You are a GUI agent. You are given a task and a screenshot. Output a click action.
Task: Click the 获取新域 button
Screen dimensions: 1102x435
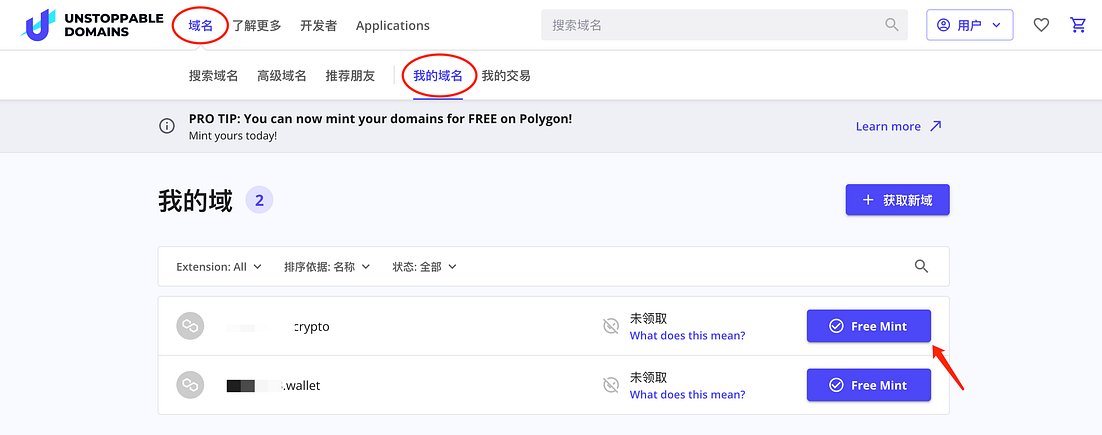point(897,200)
